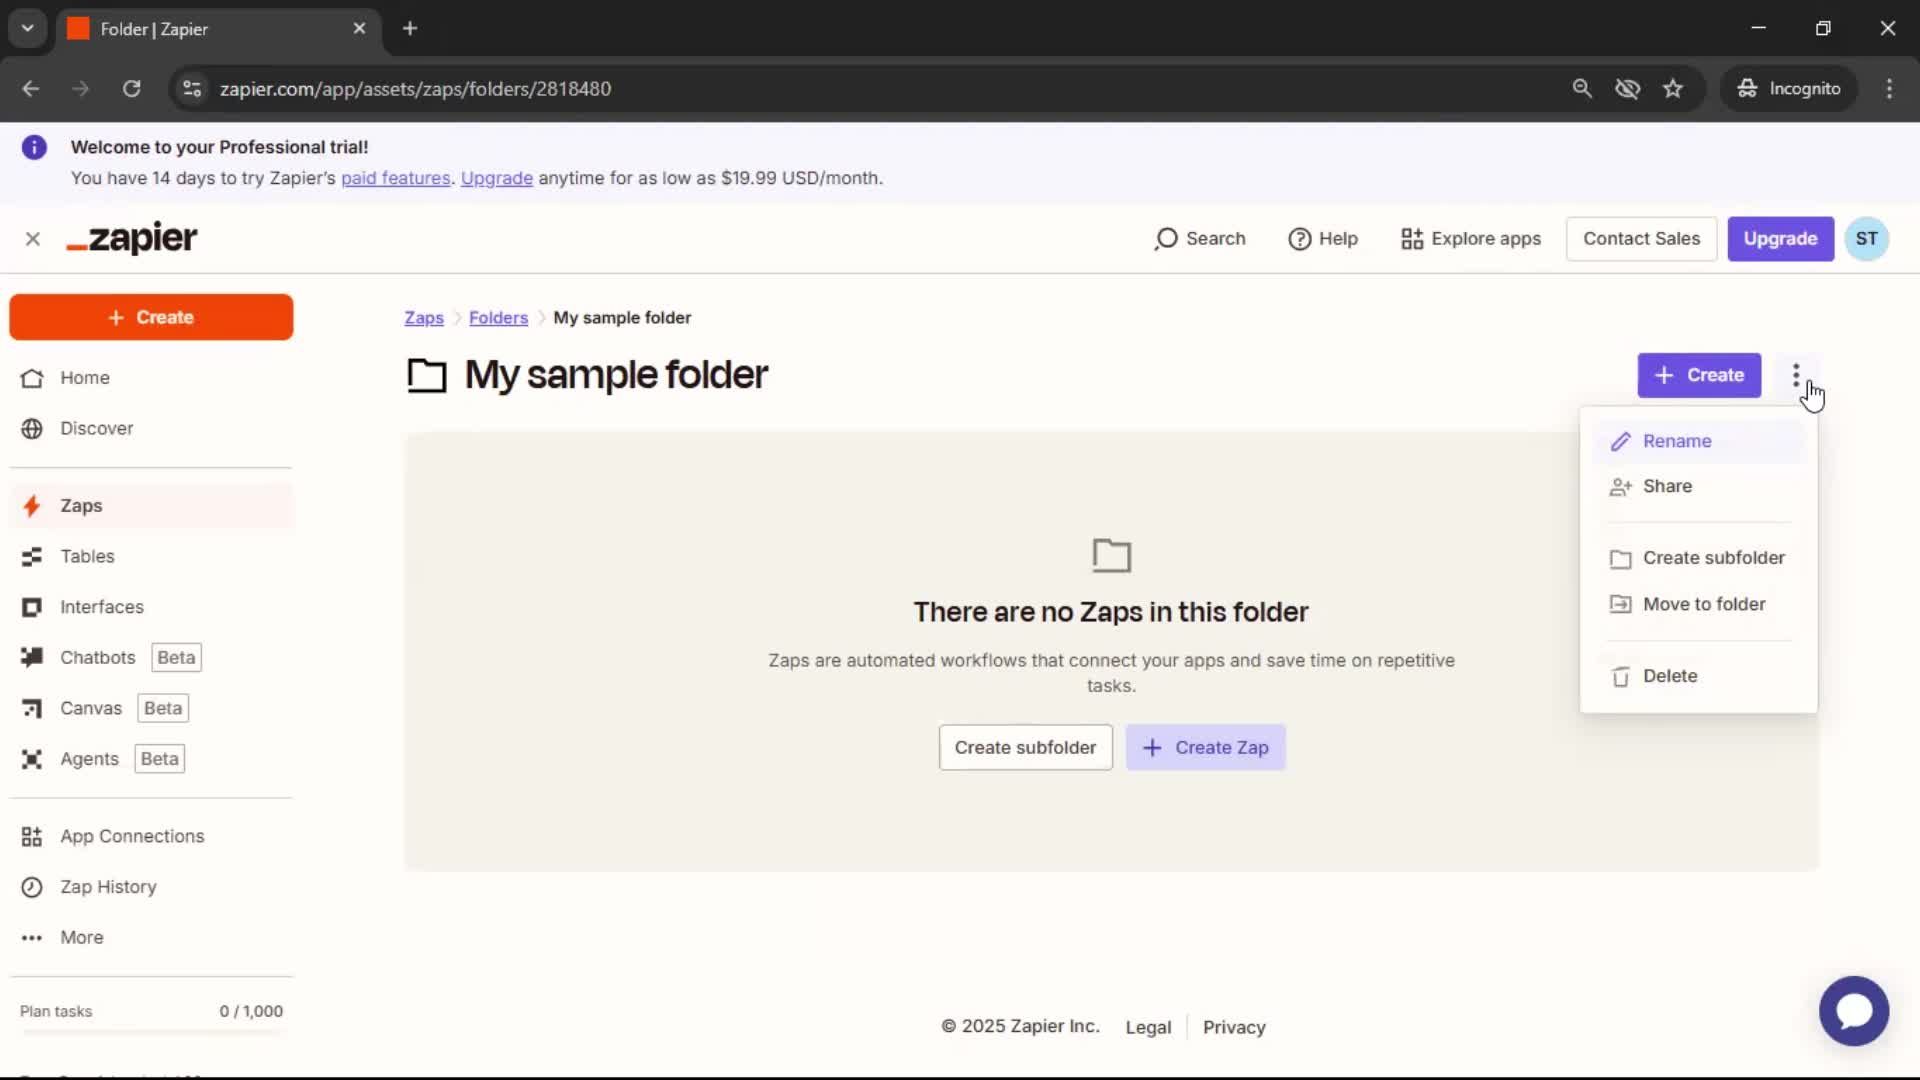Select Delete from the folder menu
The image size is (1920, 1080).
(x=1699, y=676)
